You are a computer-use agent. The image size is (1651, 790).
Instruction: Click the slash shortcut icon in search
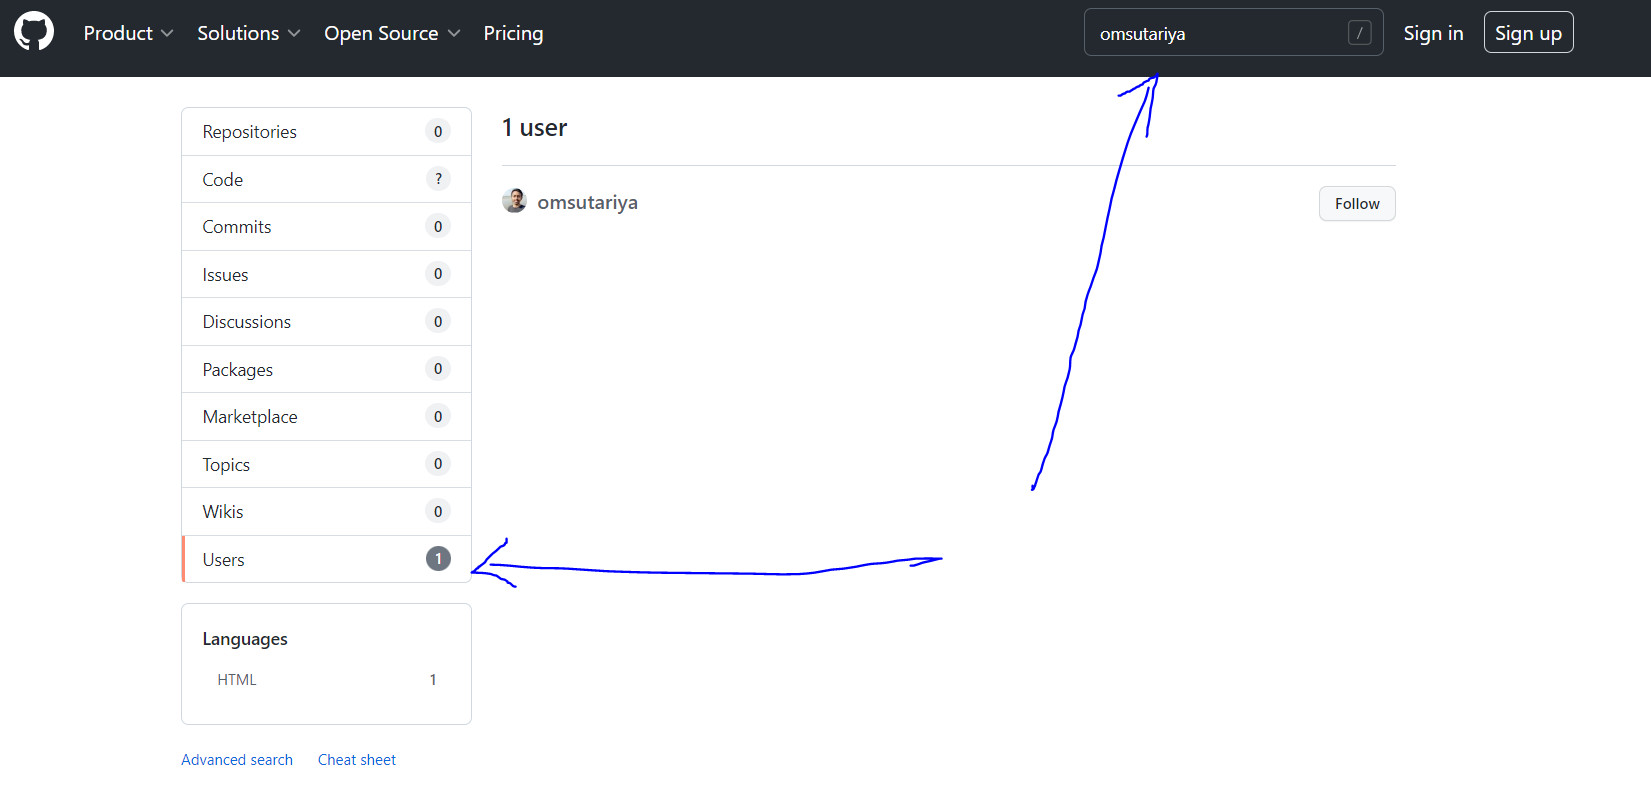[1359, 33]
